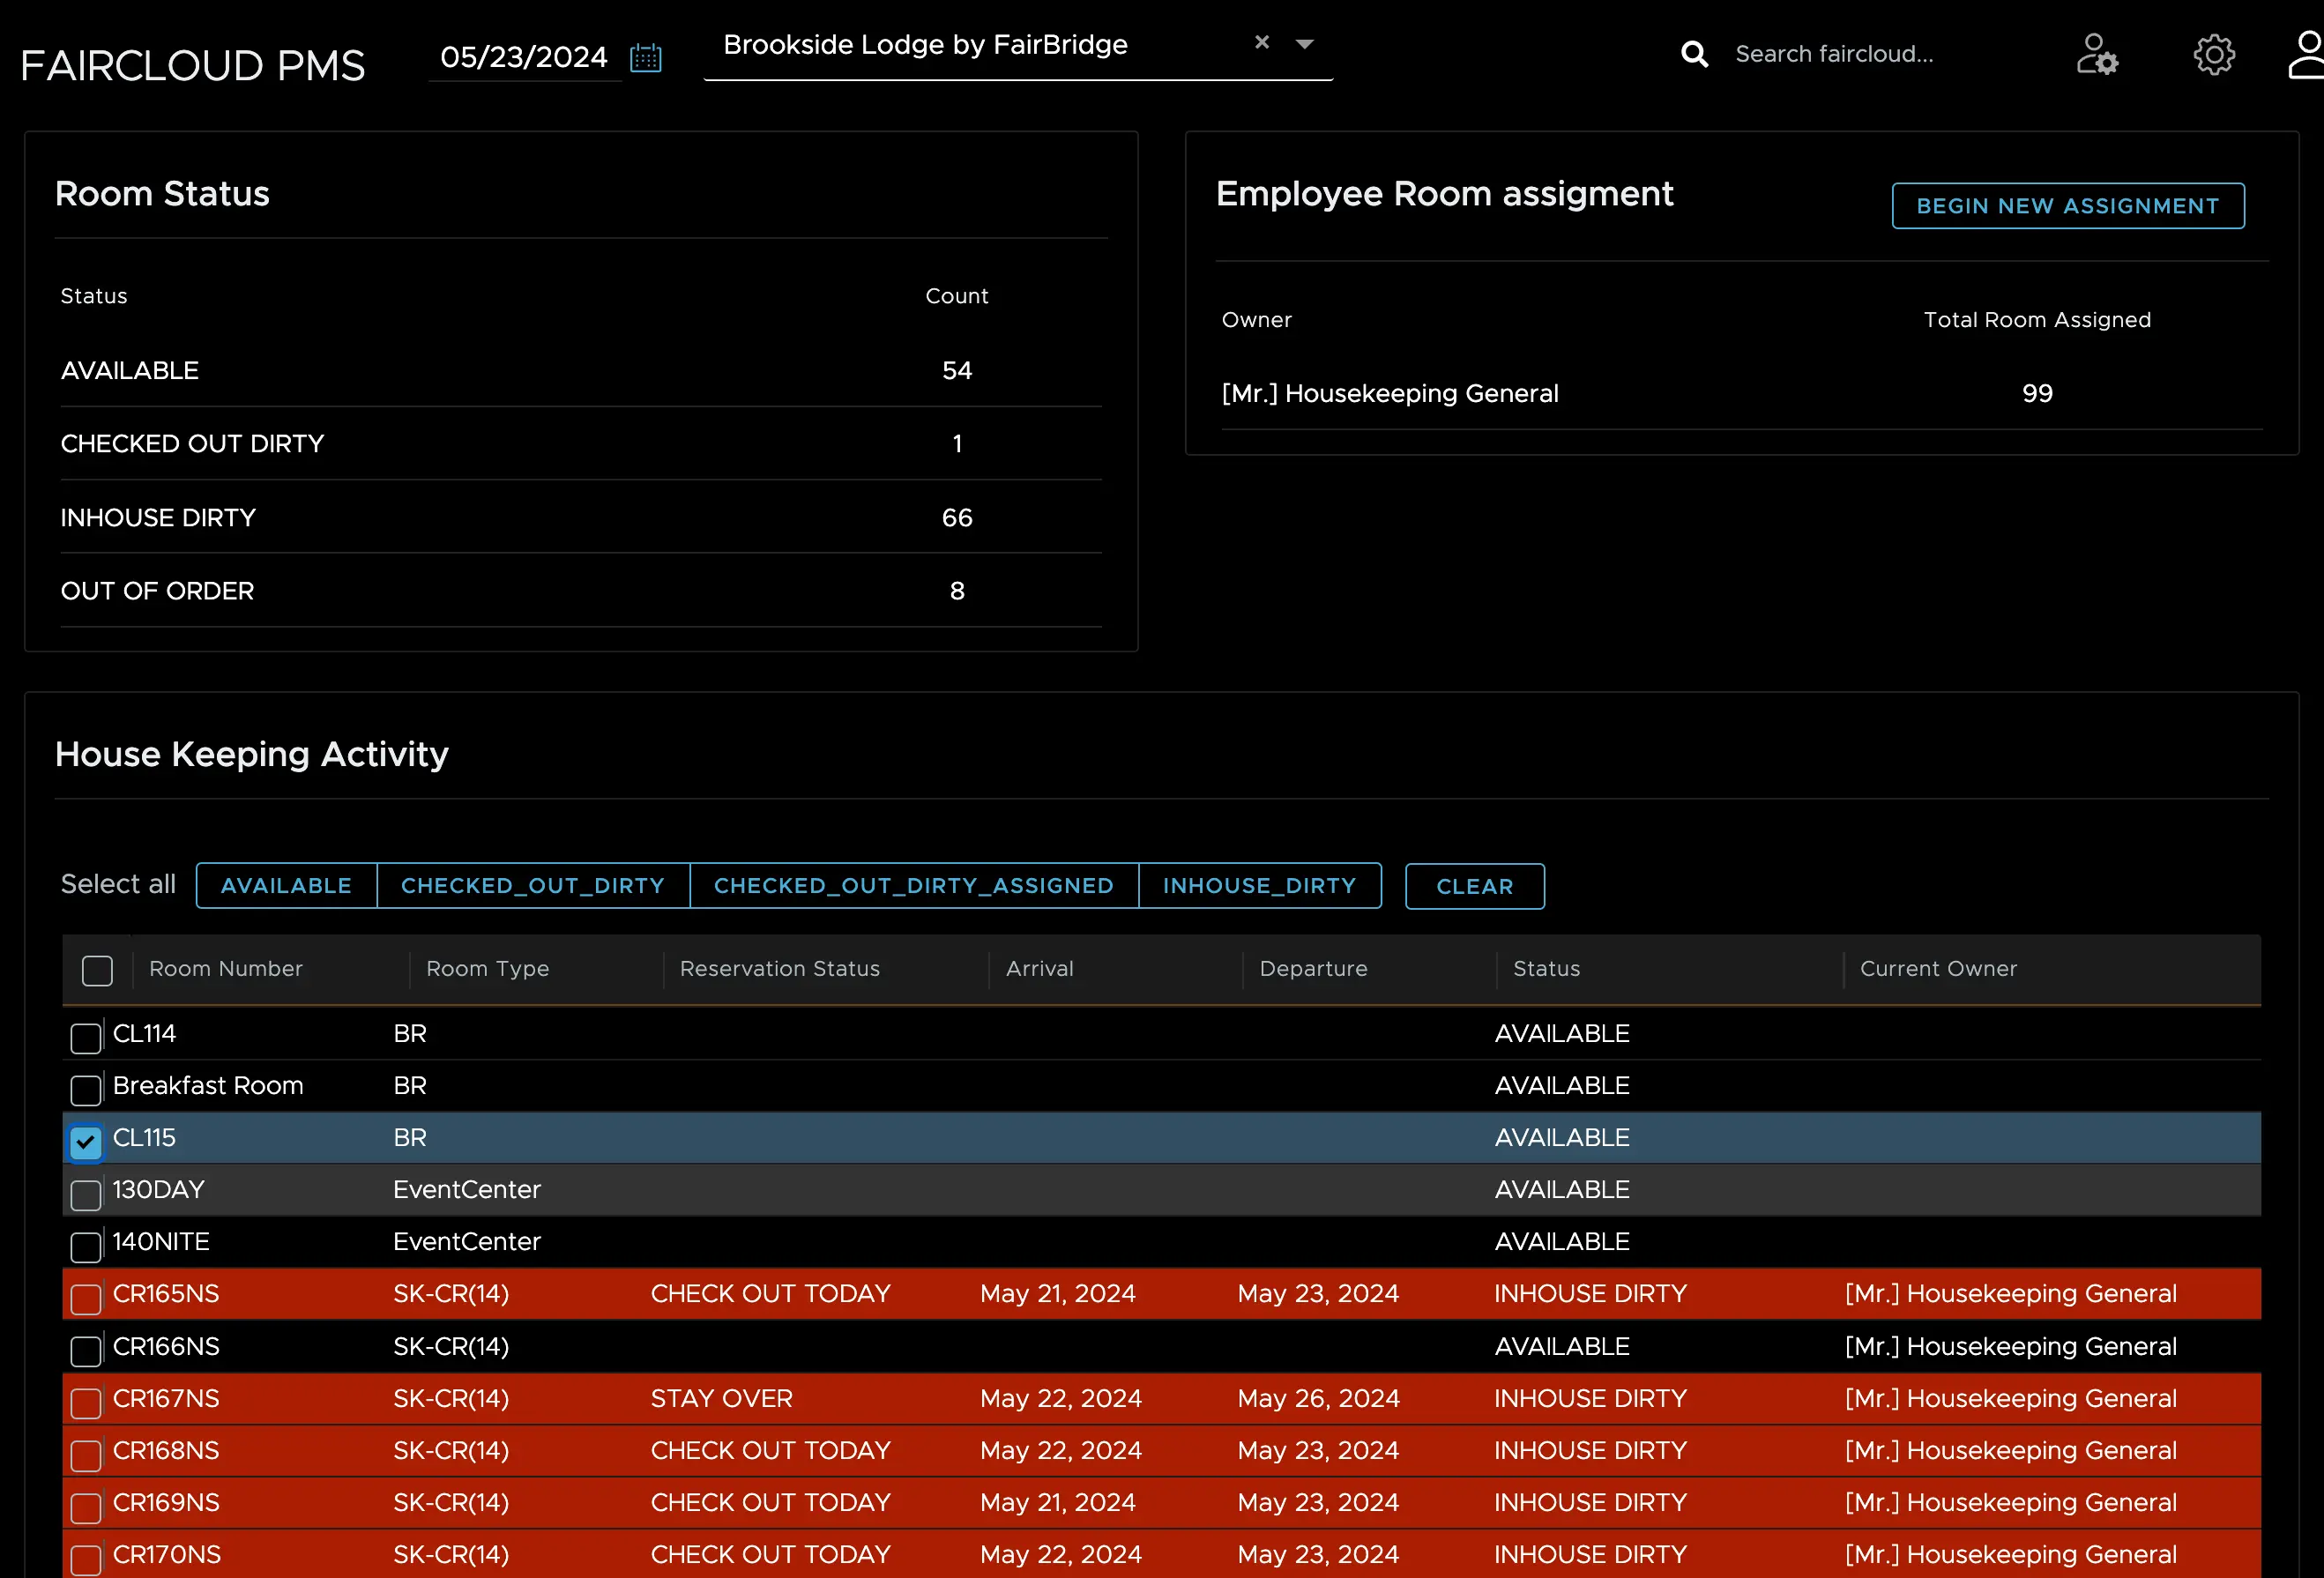The width and height of the screenshot is (2324, 1578).
Task: Click the 05/23/2024 date field
Action: [x=524, y=57]
